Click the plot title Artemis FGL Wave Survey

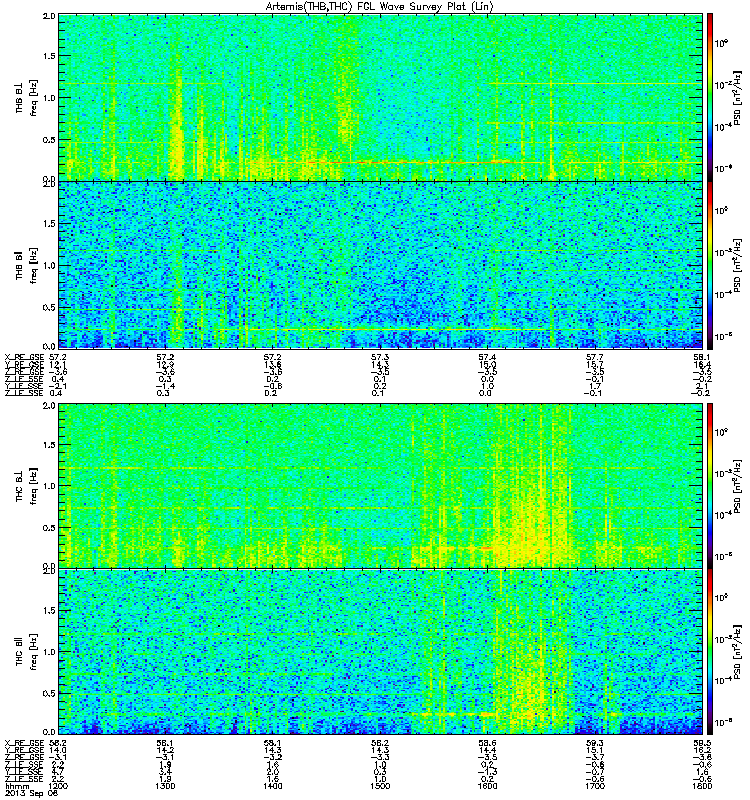(x=379, y=7)
